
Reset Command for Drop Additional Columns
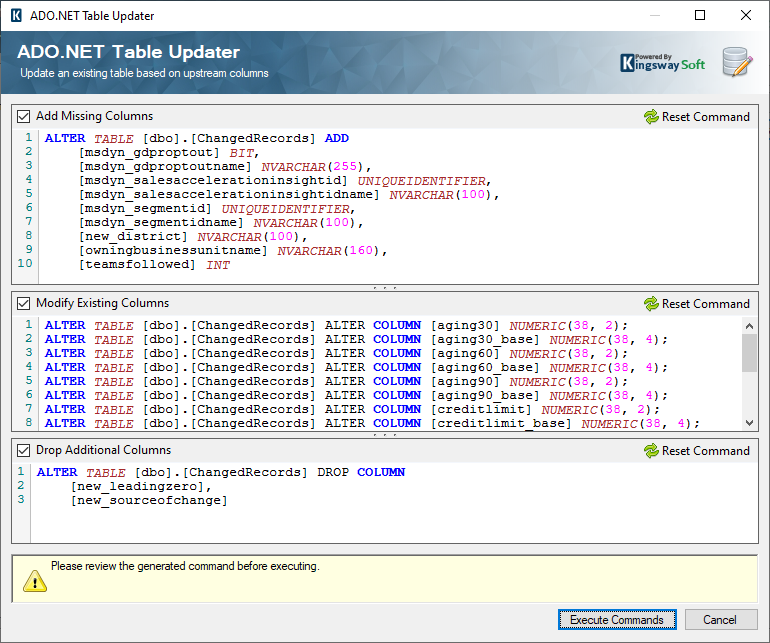click(x=697, y=451)
